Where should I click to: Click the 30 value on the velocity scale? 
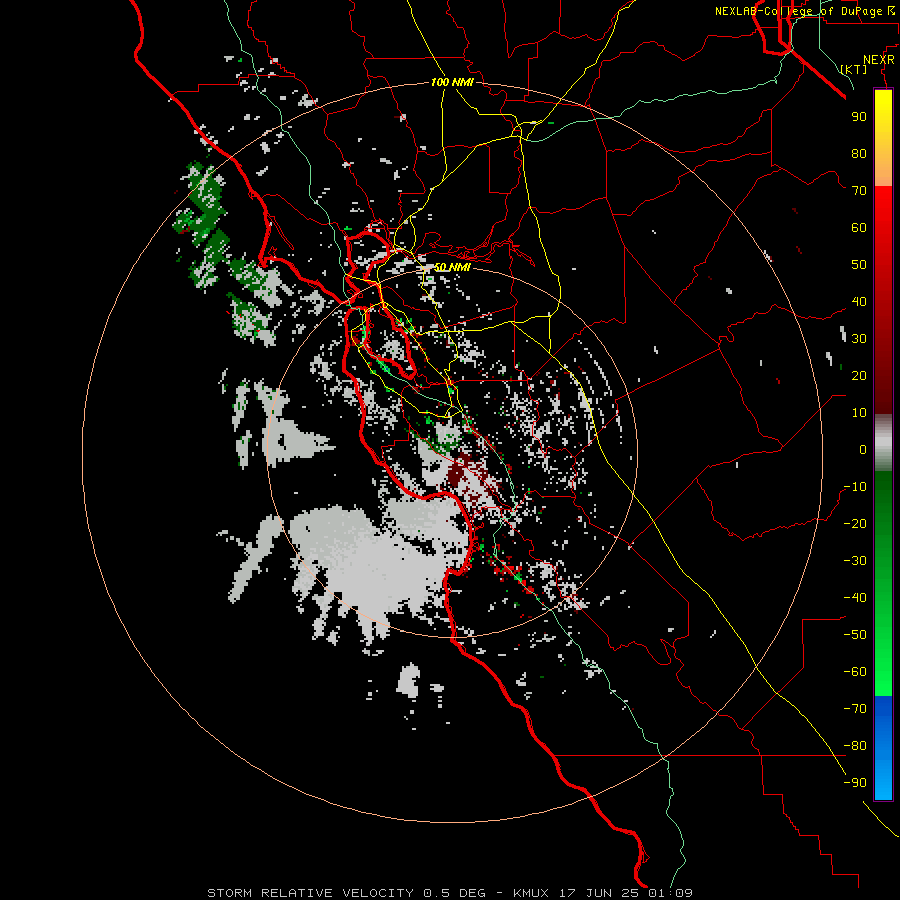click(859, 339)
